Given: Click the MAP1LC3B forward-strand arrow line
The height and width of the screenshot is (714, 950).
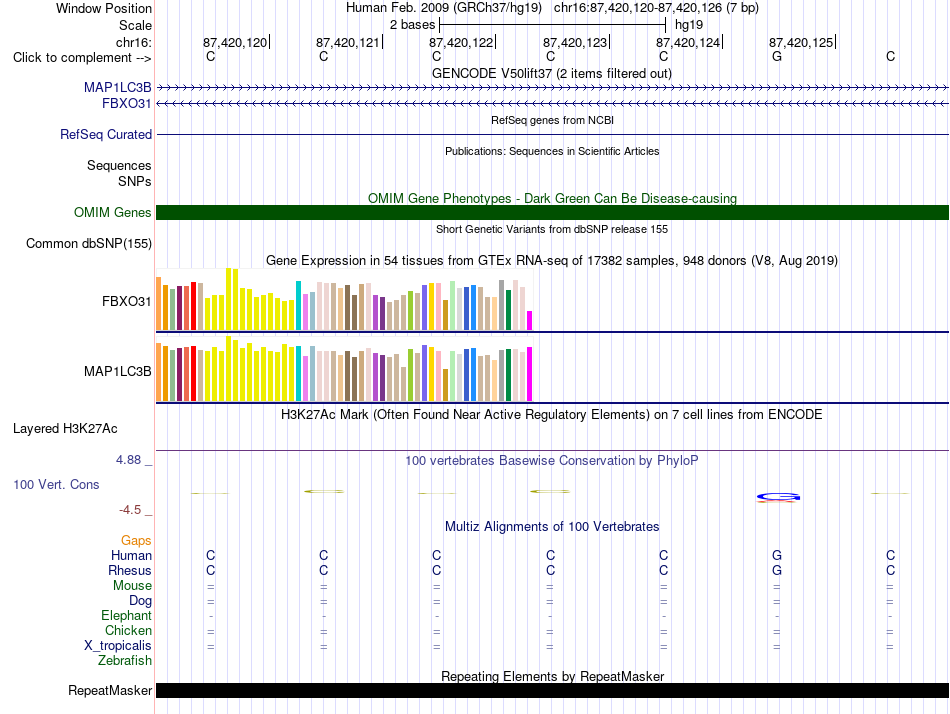Looking at the screenshot, I should [x=552, y=88].
